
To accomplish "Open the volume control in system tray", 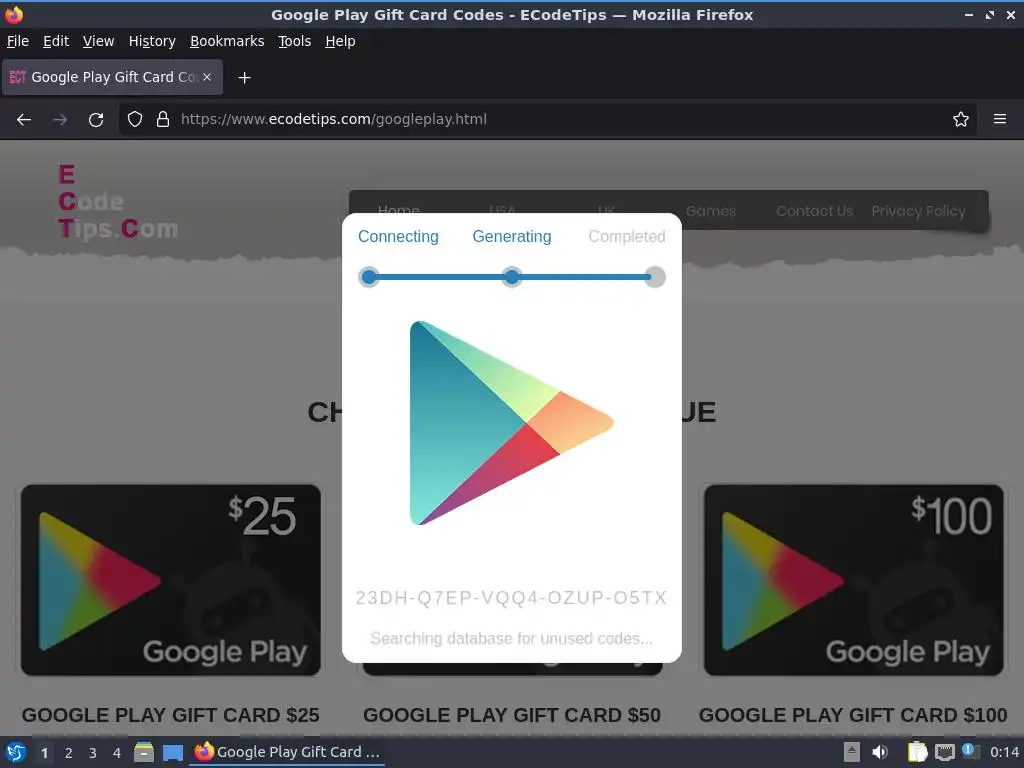I will click(x=880, y=752).
